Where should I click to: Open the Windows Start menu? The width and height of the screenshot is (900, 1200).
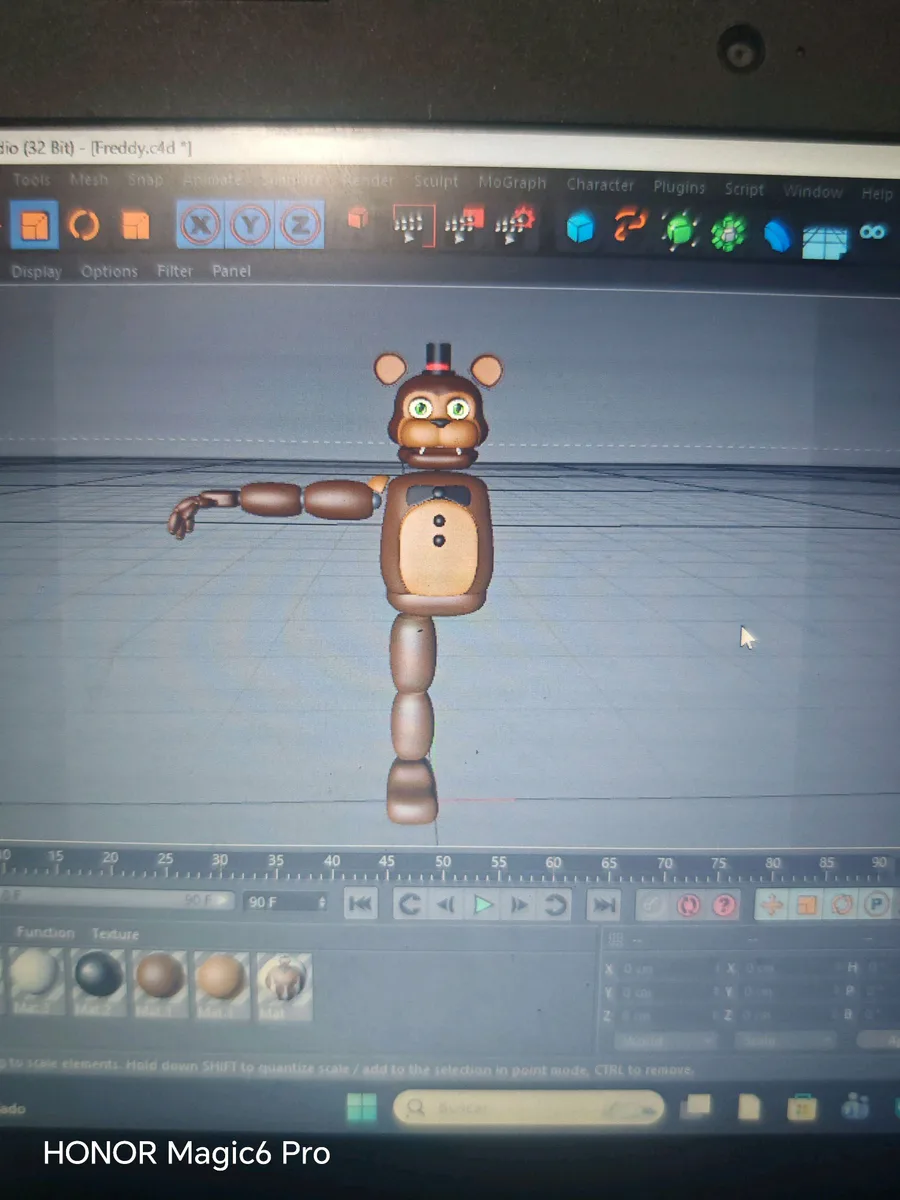(x=361, y=1107)
